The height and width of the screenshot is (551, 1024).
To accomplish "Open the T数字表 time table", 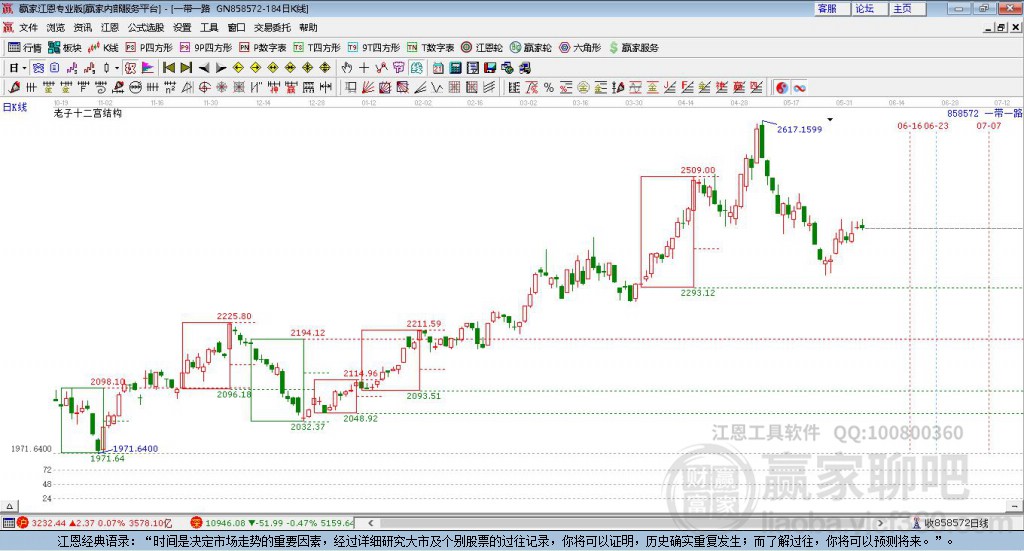I will (430, 48).
